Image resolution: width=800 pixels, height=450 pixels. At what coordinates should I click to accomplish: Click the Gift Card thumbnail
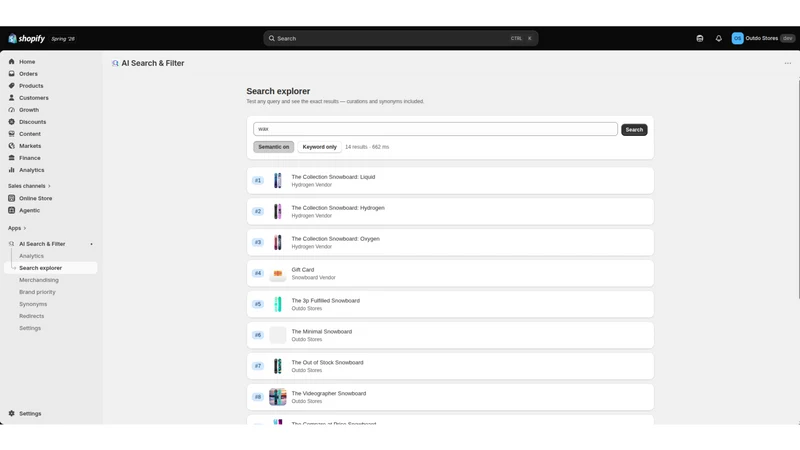pyautogui.click(x=278, y=273)
